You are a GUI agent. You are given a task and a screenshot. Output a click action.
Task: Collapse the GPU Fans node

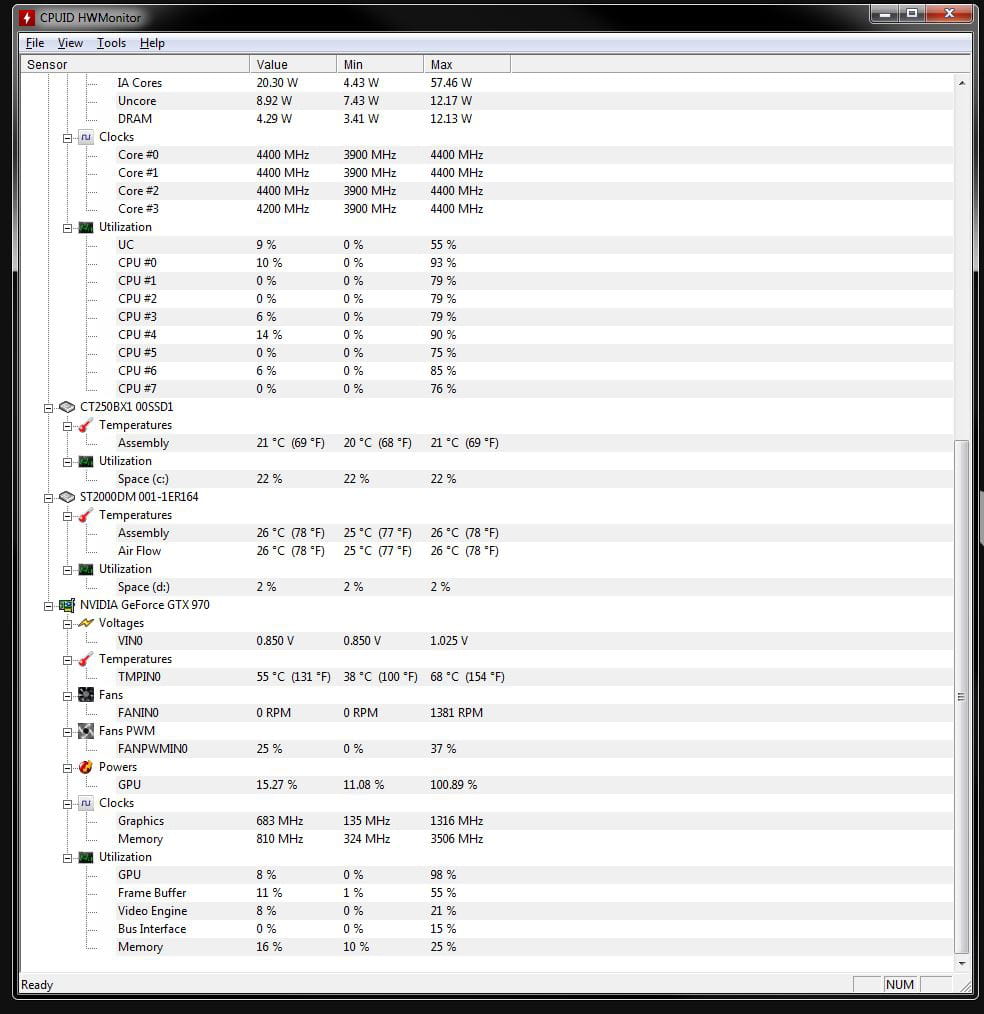pos(67,696)
